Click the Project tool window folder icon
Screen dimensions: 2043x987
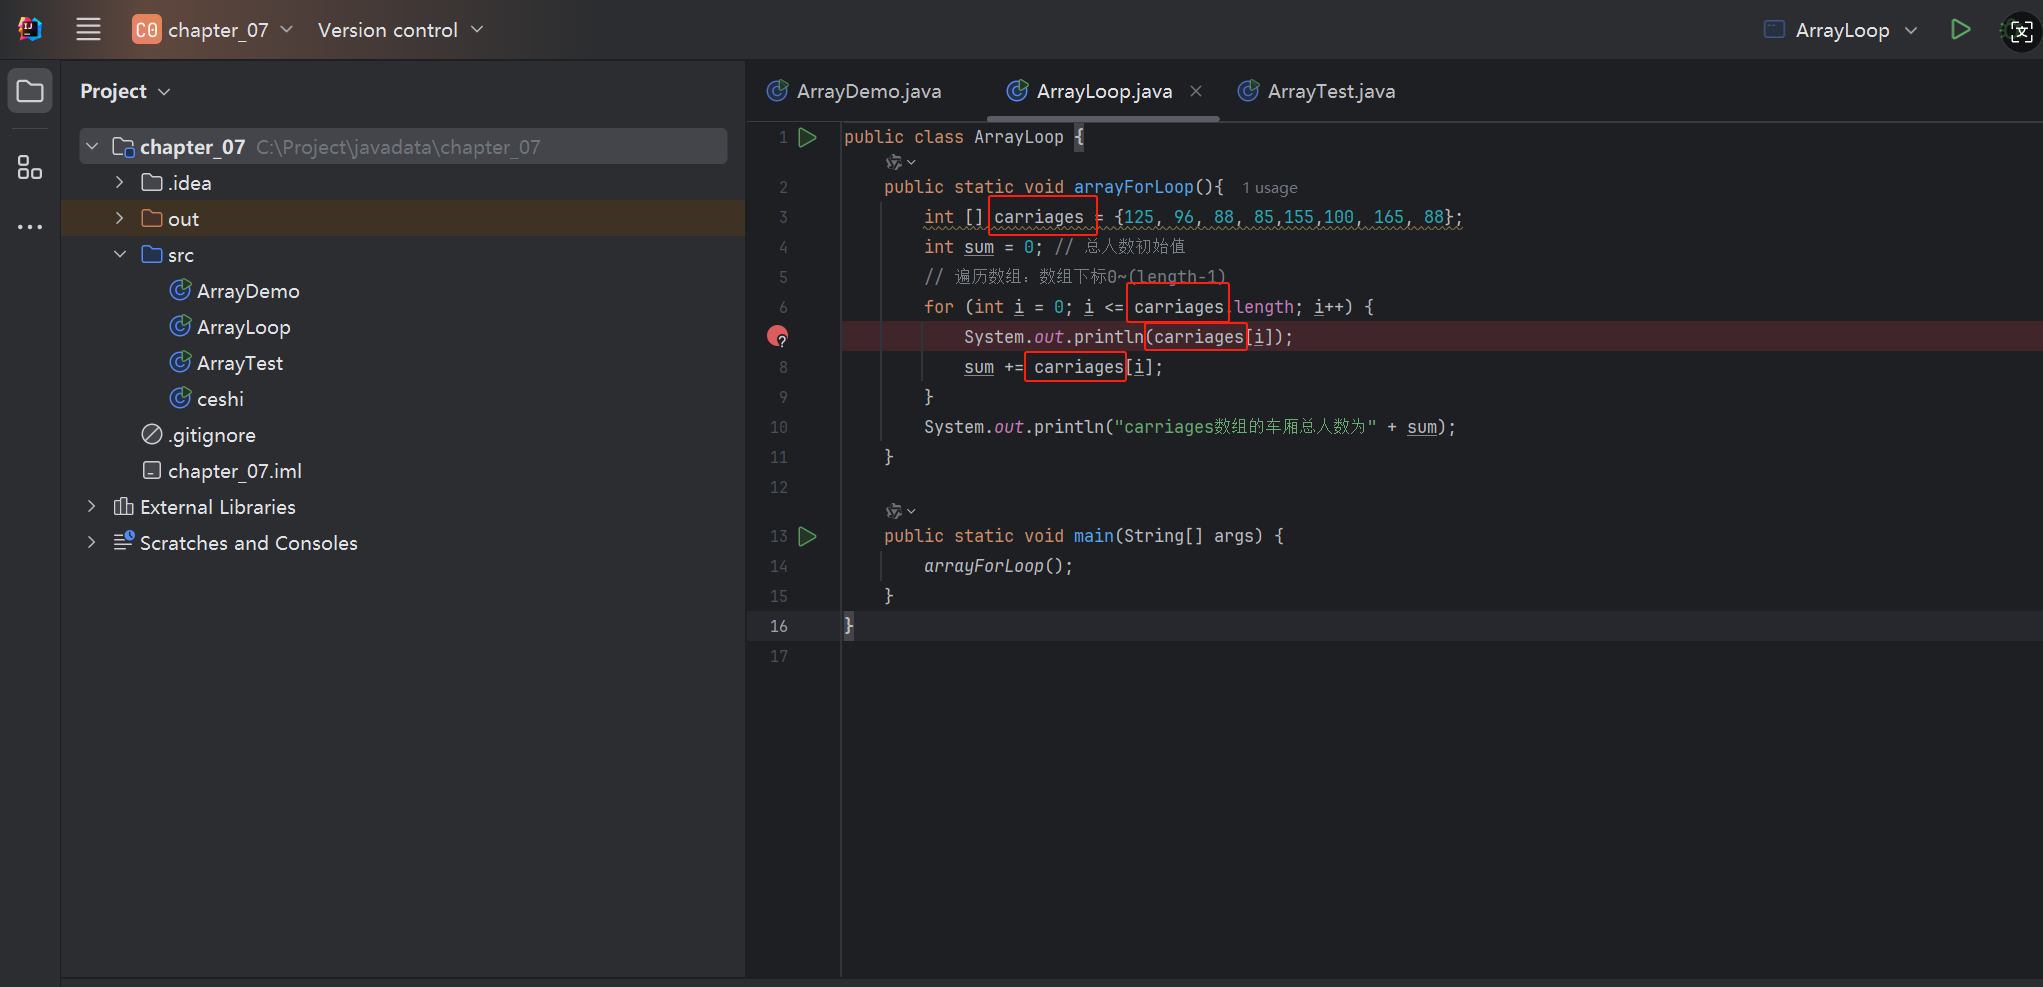pyautogui.click(x=30, y=92)
